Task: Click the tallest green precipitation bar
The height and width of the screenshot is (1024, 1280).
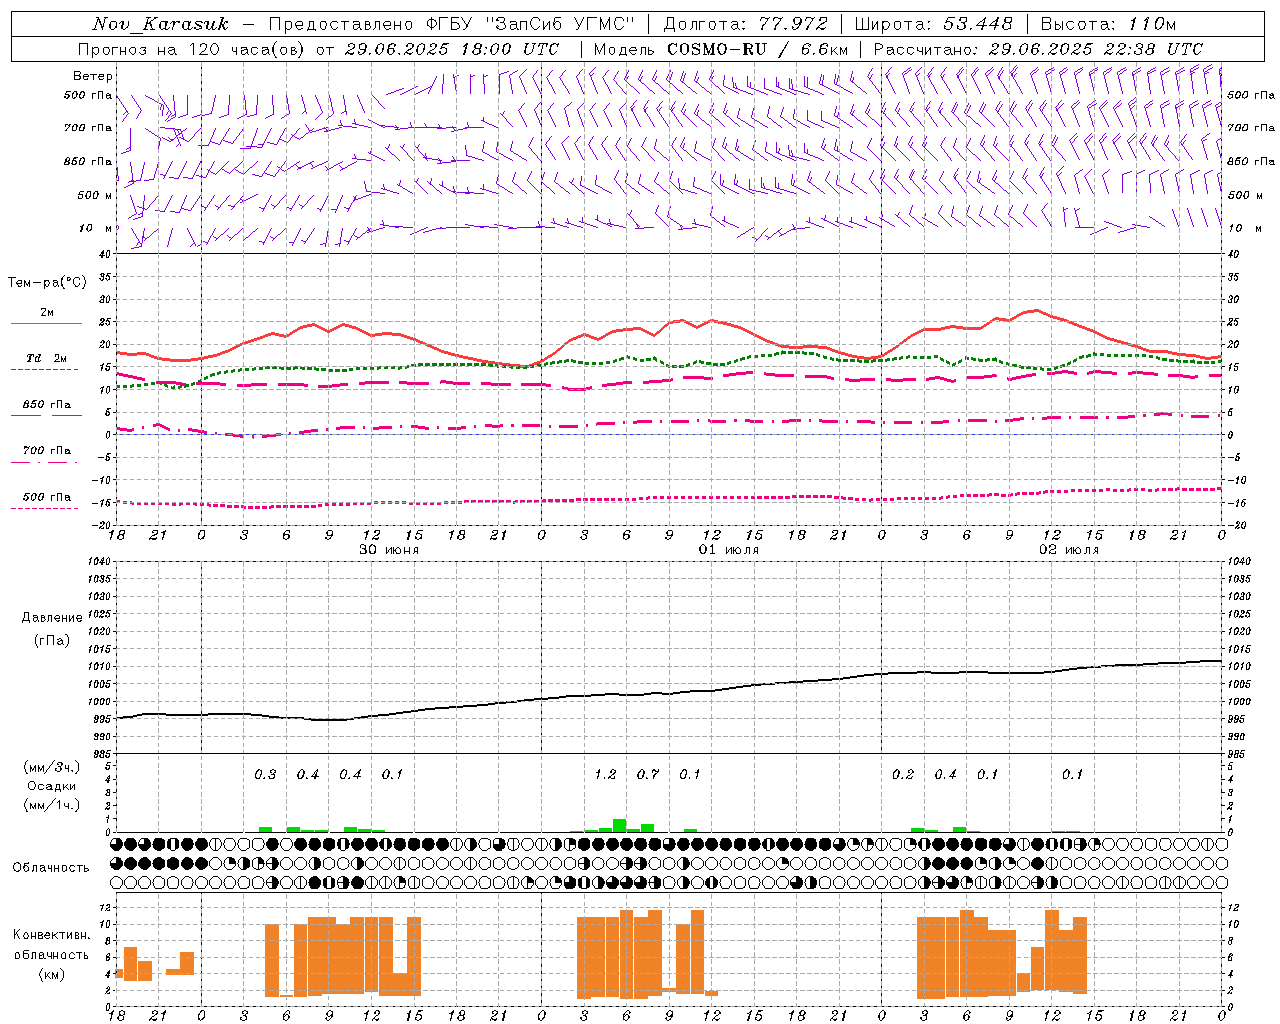Action: pyautogui.click(x=619, y=826)
